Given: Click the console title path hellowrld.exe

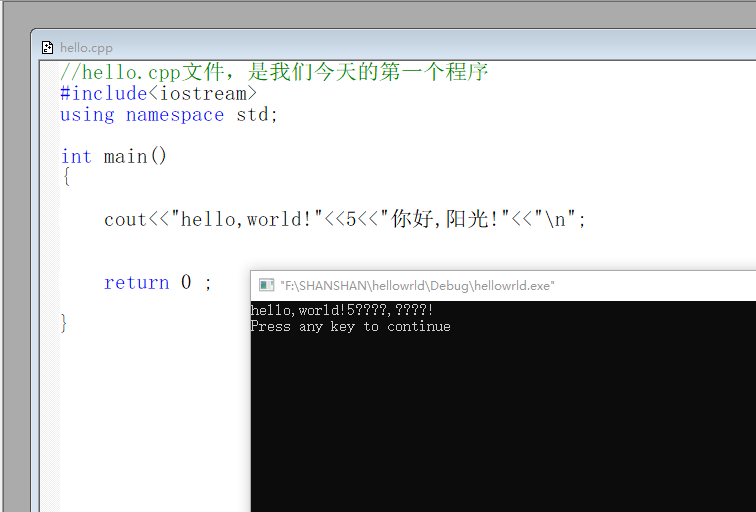Looking at the screenshot, I should click(x=418, y=286).
